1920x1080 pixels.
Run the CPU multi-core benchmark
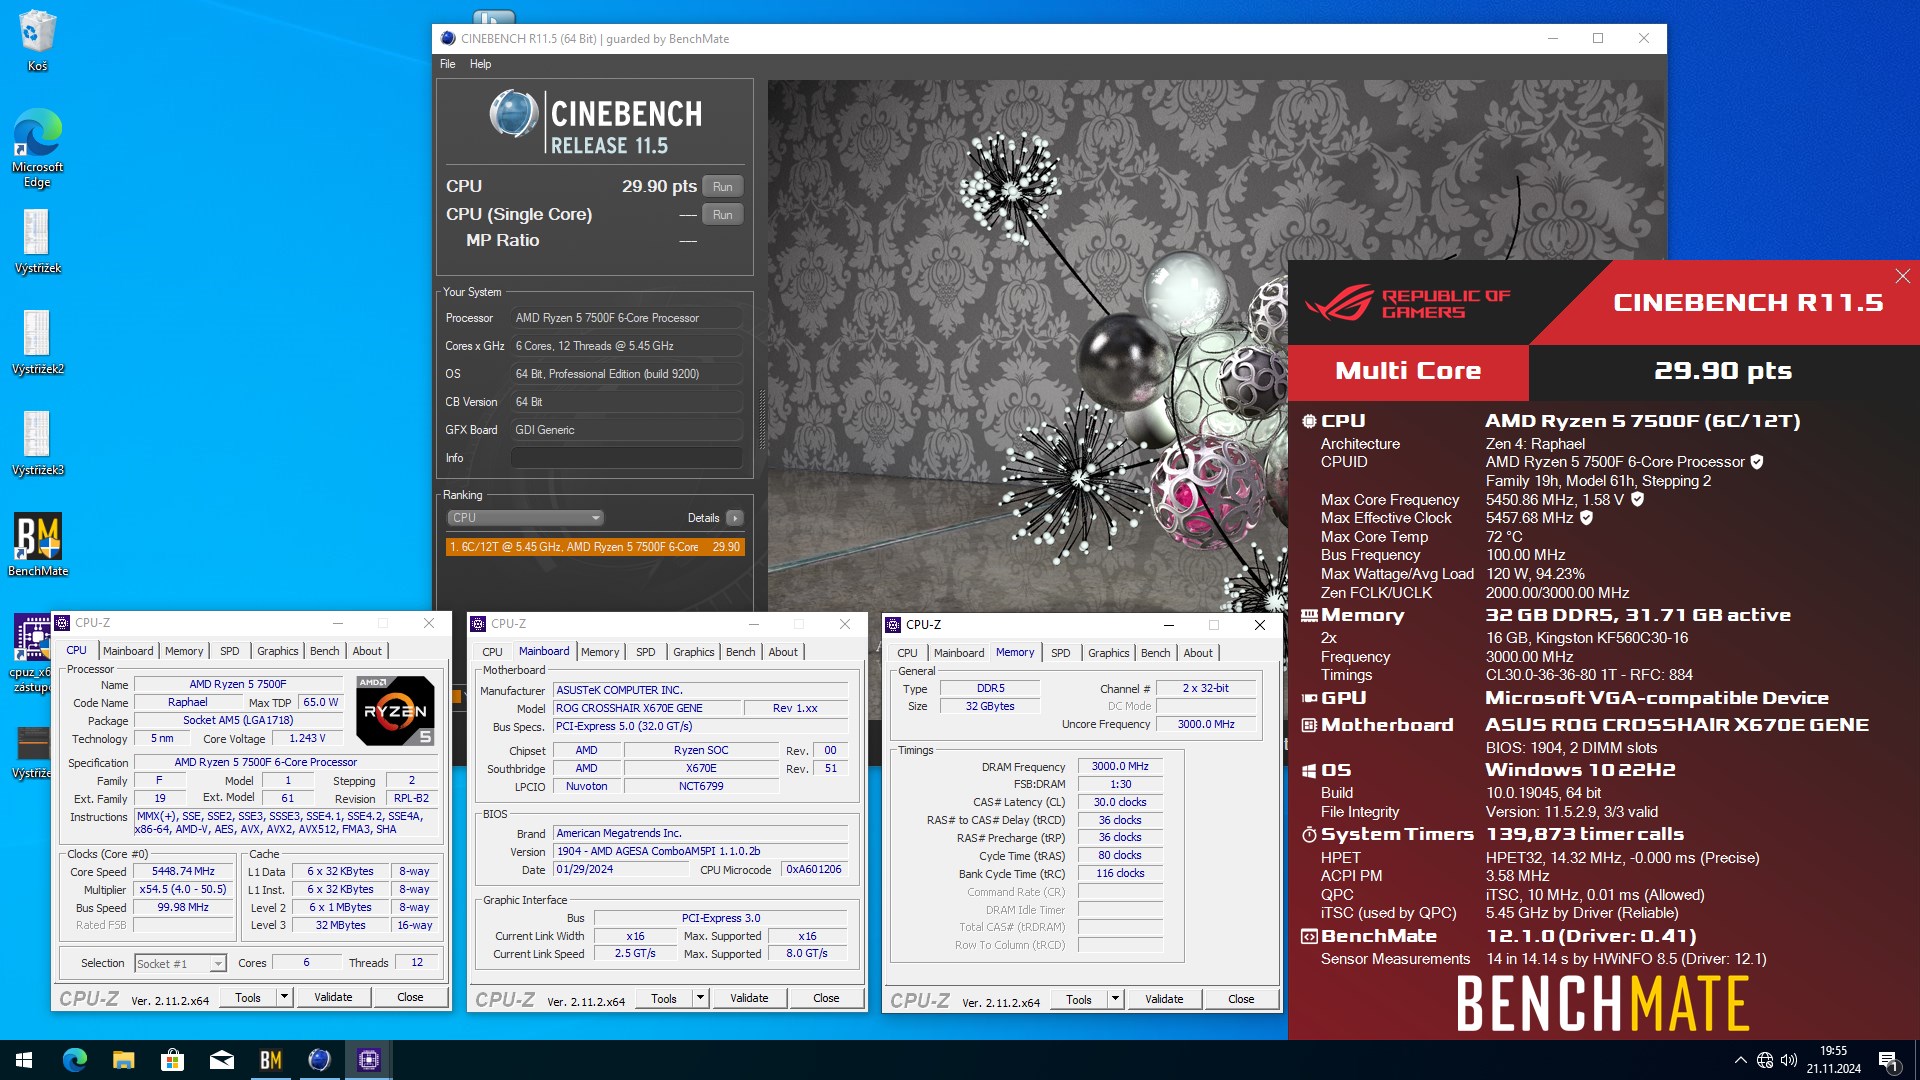click(x=722, y=187)
